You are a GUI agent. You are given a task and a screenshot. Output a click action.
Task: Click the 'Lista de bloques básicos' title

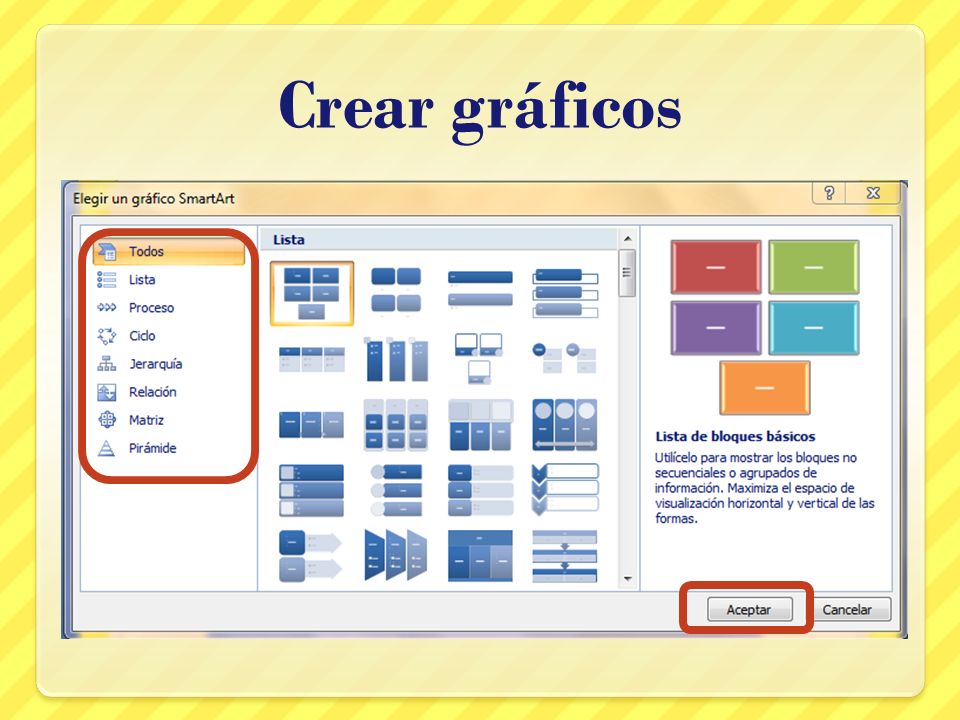coord(735,437)
